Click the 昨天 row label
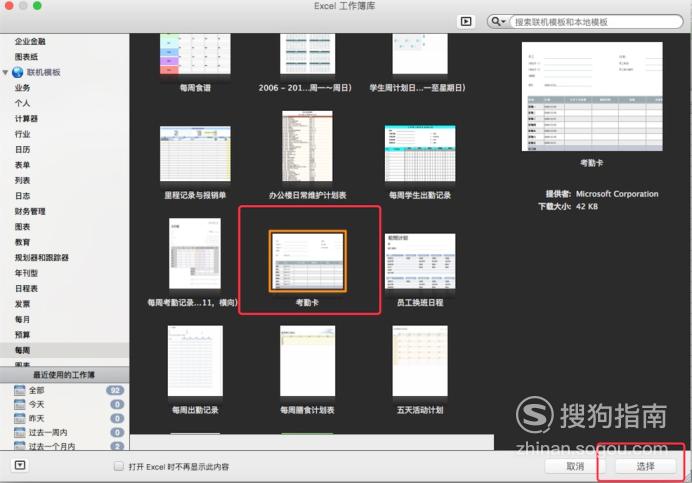 [x=37, y=418]
